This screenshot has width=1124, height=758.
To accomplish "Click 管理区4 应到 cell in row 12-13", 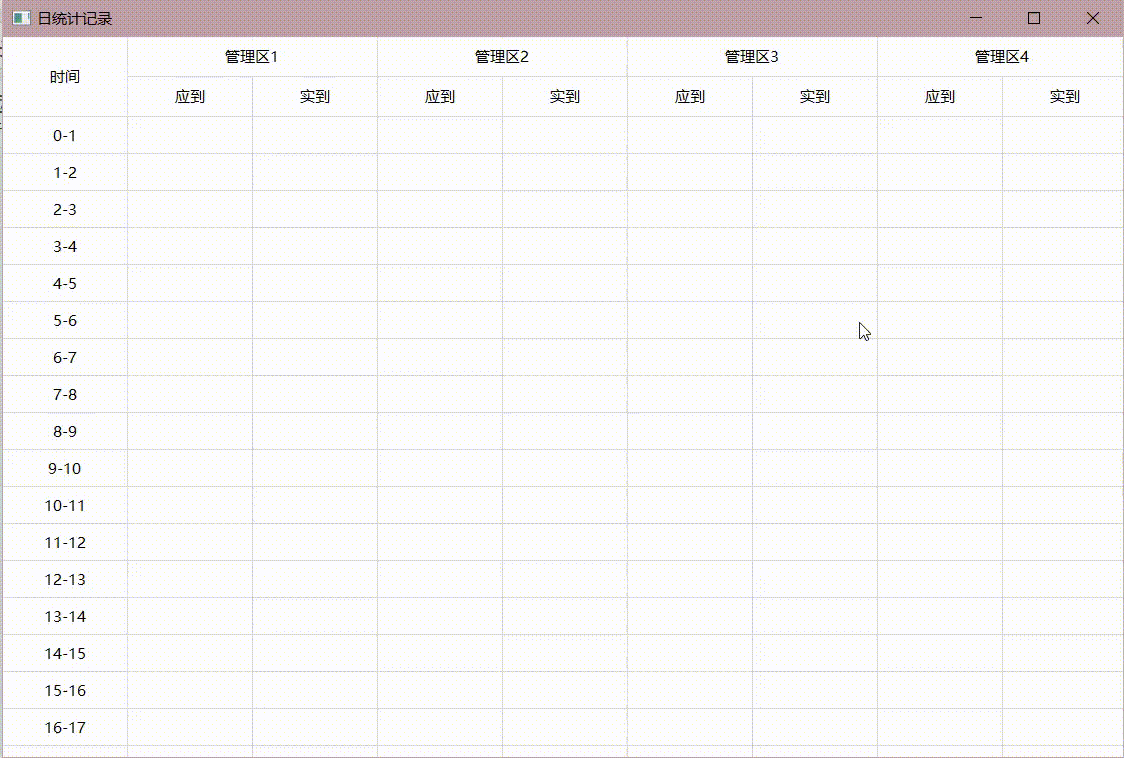I will coord(940,579).
